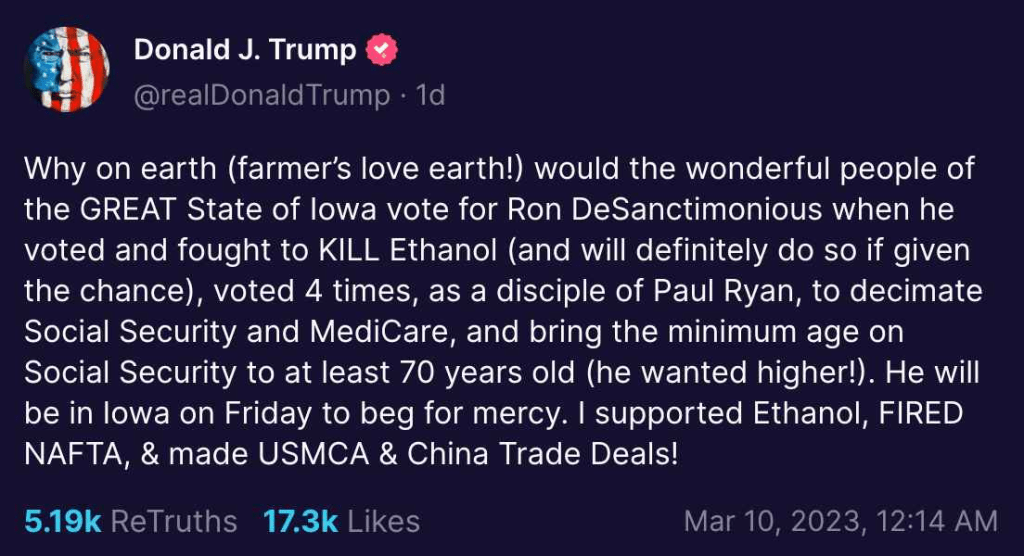
Task: Open the Donald J. Trump display name
Action: [x=245, y=50]
